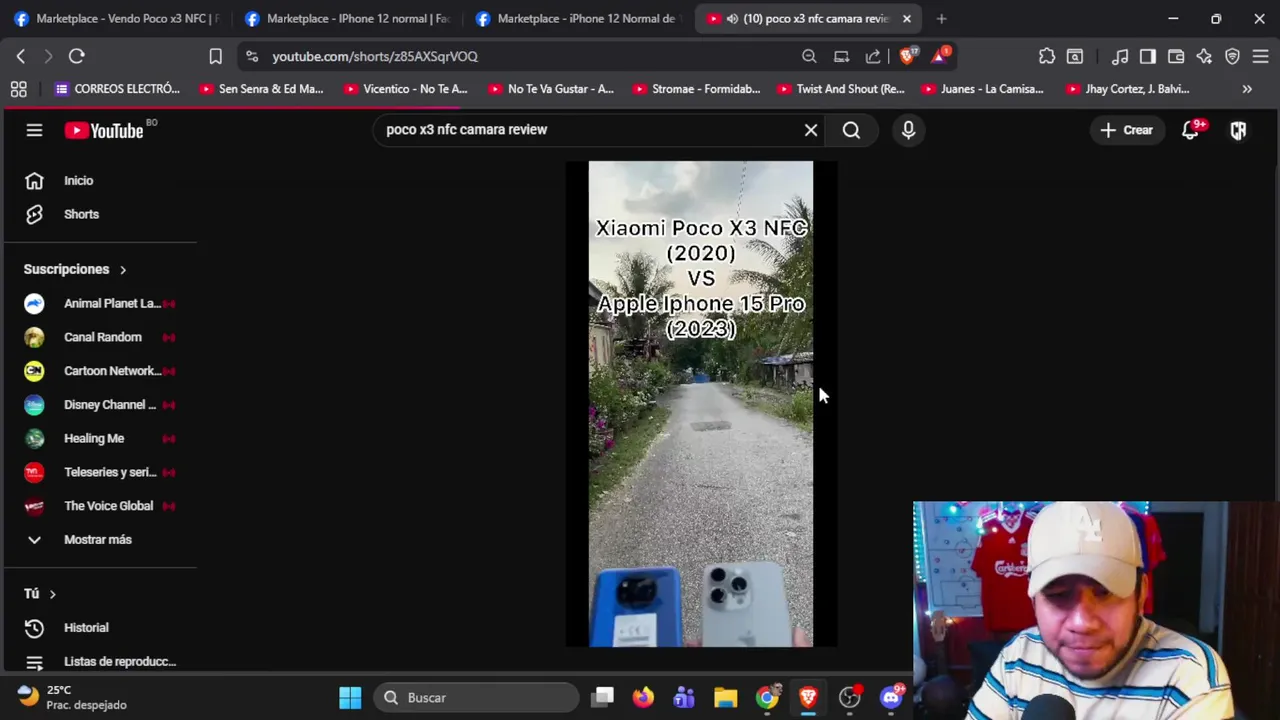Click the zoom magnifier in address bar

click(809, 57)
